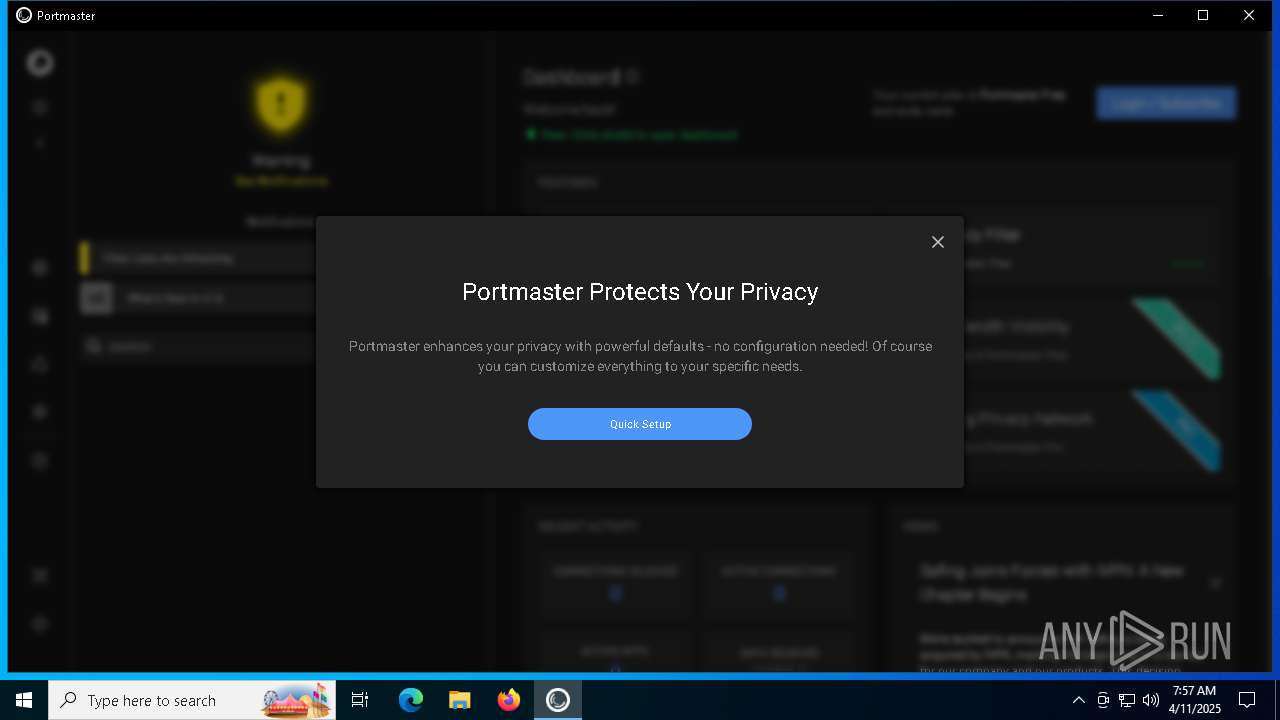Open File Explorer from the taskbar
Image resolution: width=1280 pixels, height=720 pixels.
click(460, 700)
